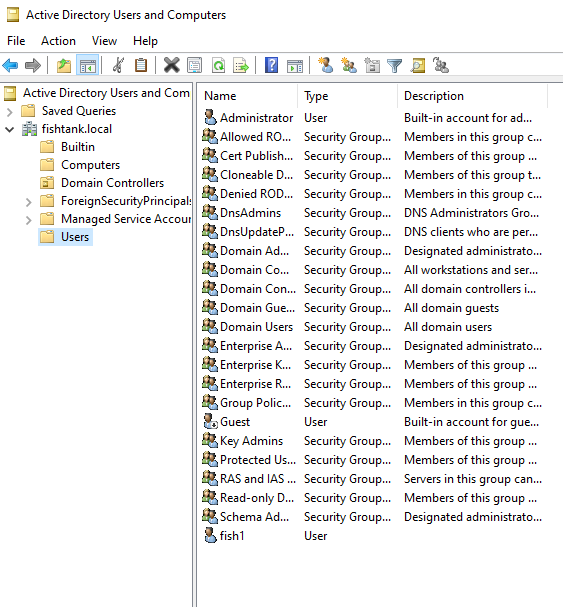Expand the ForeignSecurityPrincipals node
563x607 pixels.
click(x=28, y=202)
